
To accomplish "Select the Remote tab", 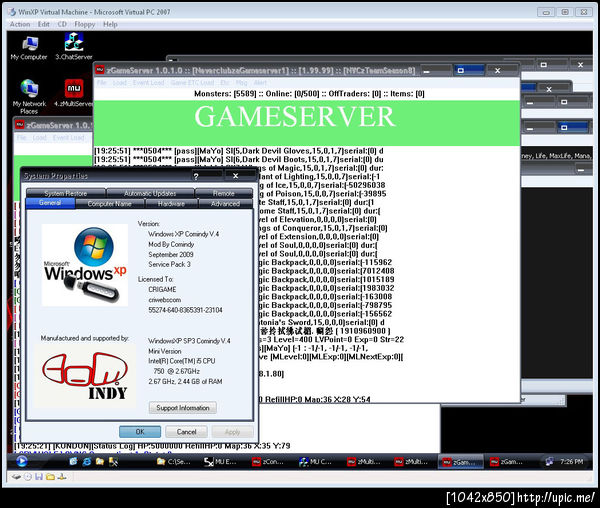I will point(223,193).
